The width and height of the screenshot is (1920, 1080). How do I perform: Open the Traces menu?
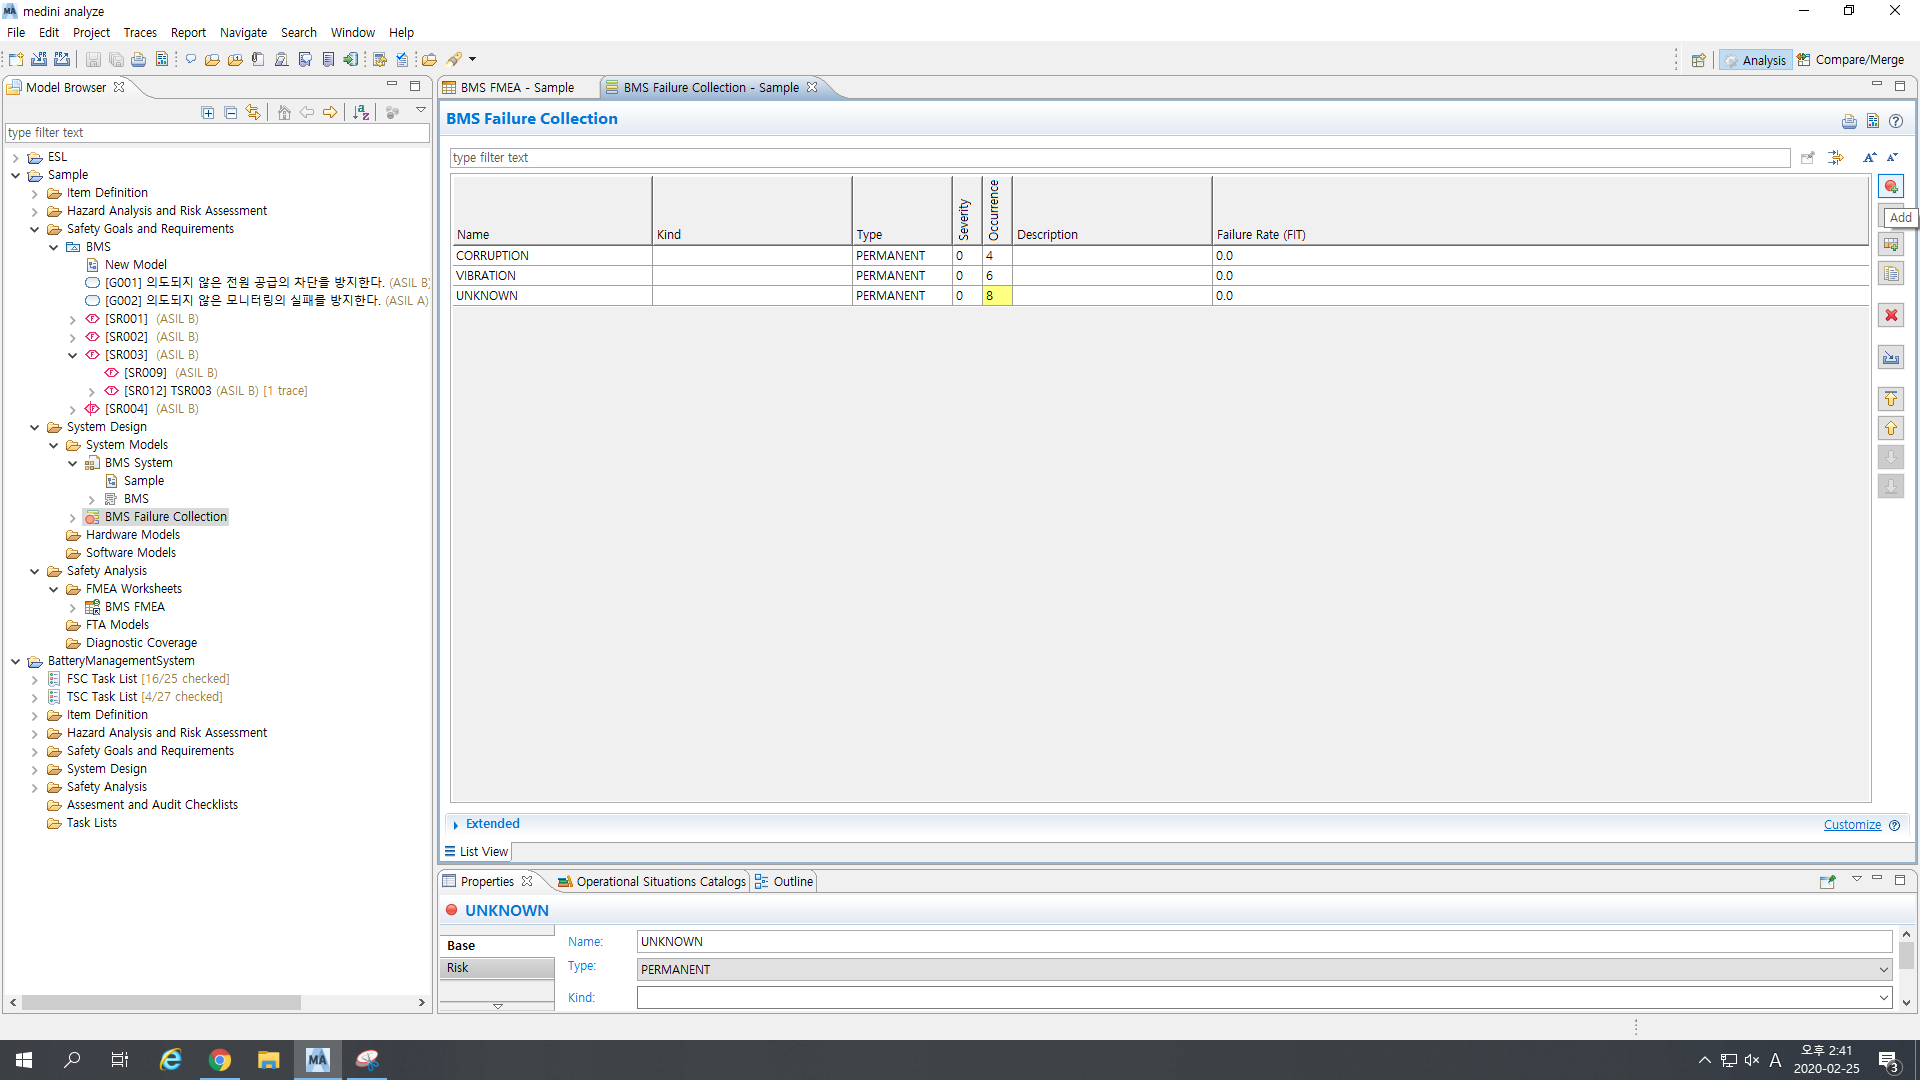[x=139, y=33]
